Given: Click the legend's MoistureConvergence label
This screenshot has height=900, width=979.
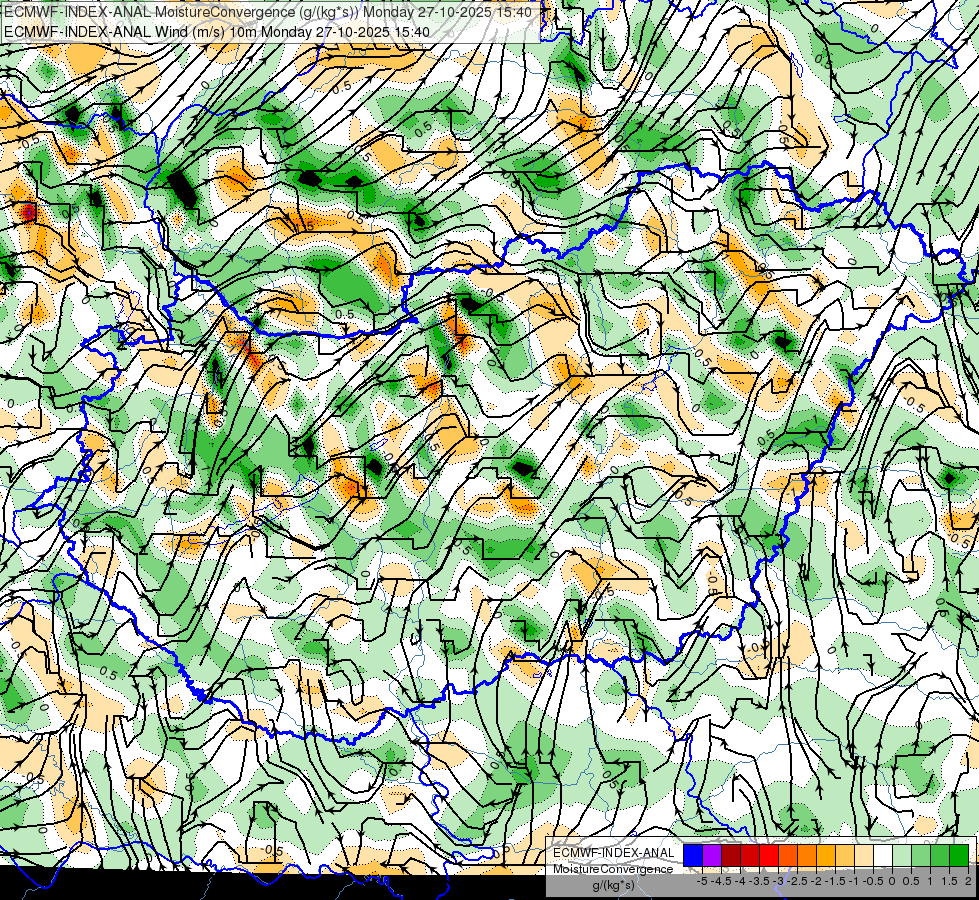Looking at the screenshot, I should click(x=613, y=869).
